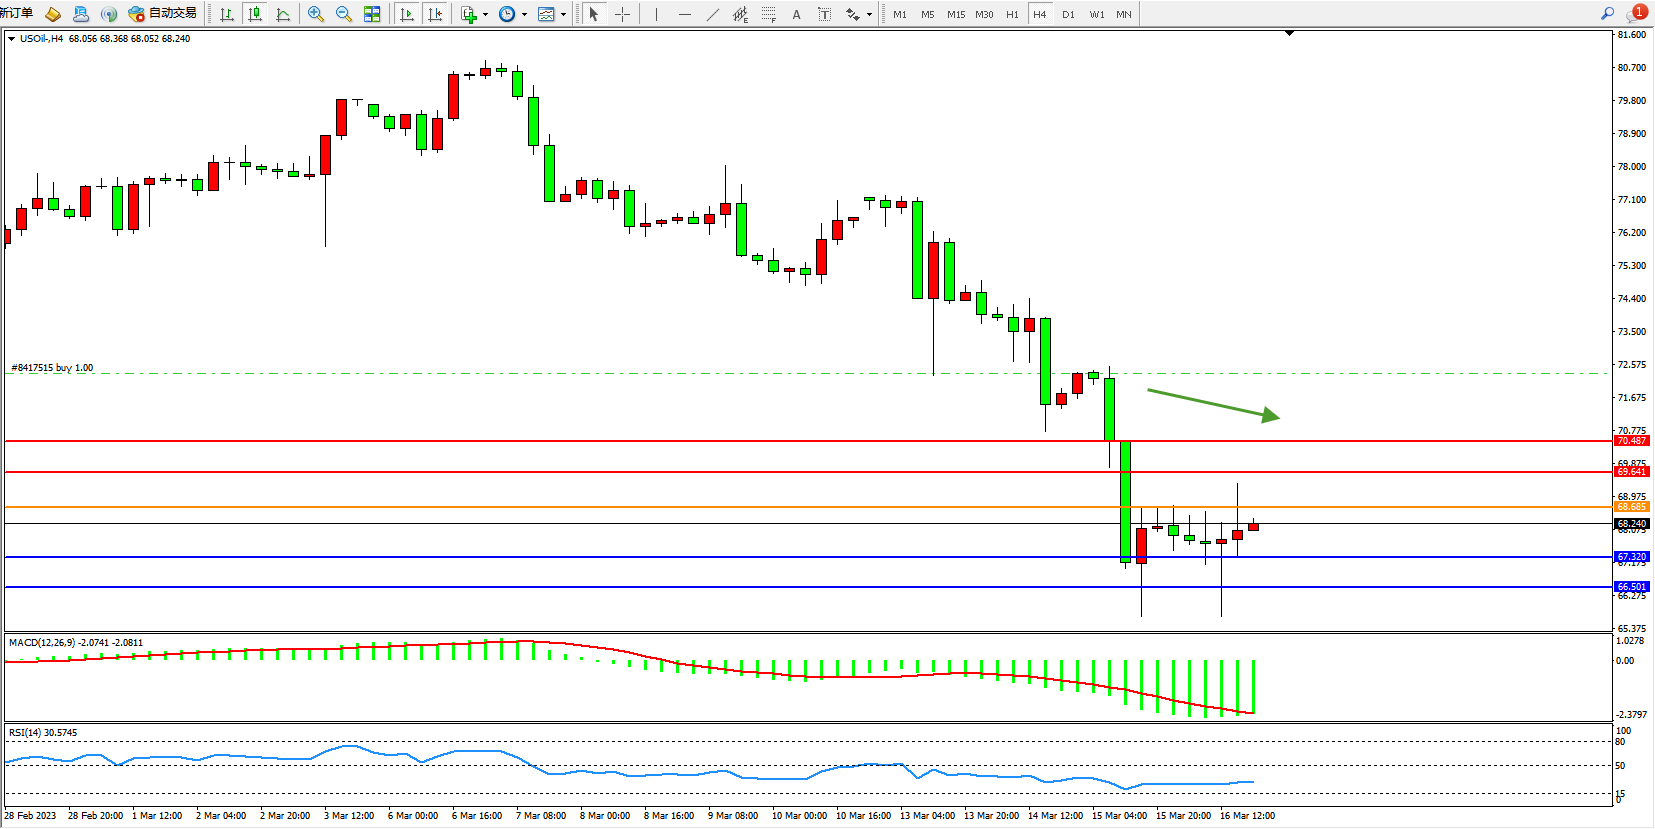Image resolution: width=1655 pixels, height=829 pixels.
Task: Click the zoom in magnifier icon
Action: (x=316, y=14)
